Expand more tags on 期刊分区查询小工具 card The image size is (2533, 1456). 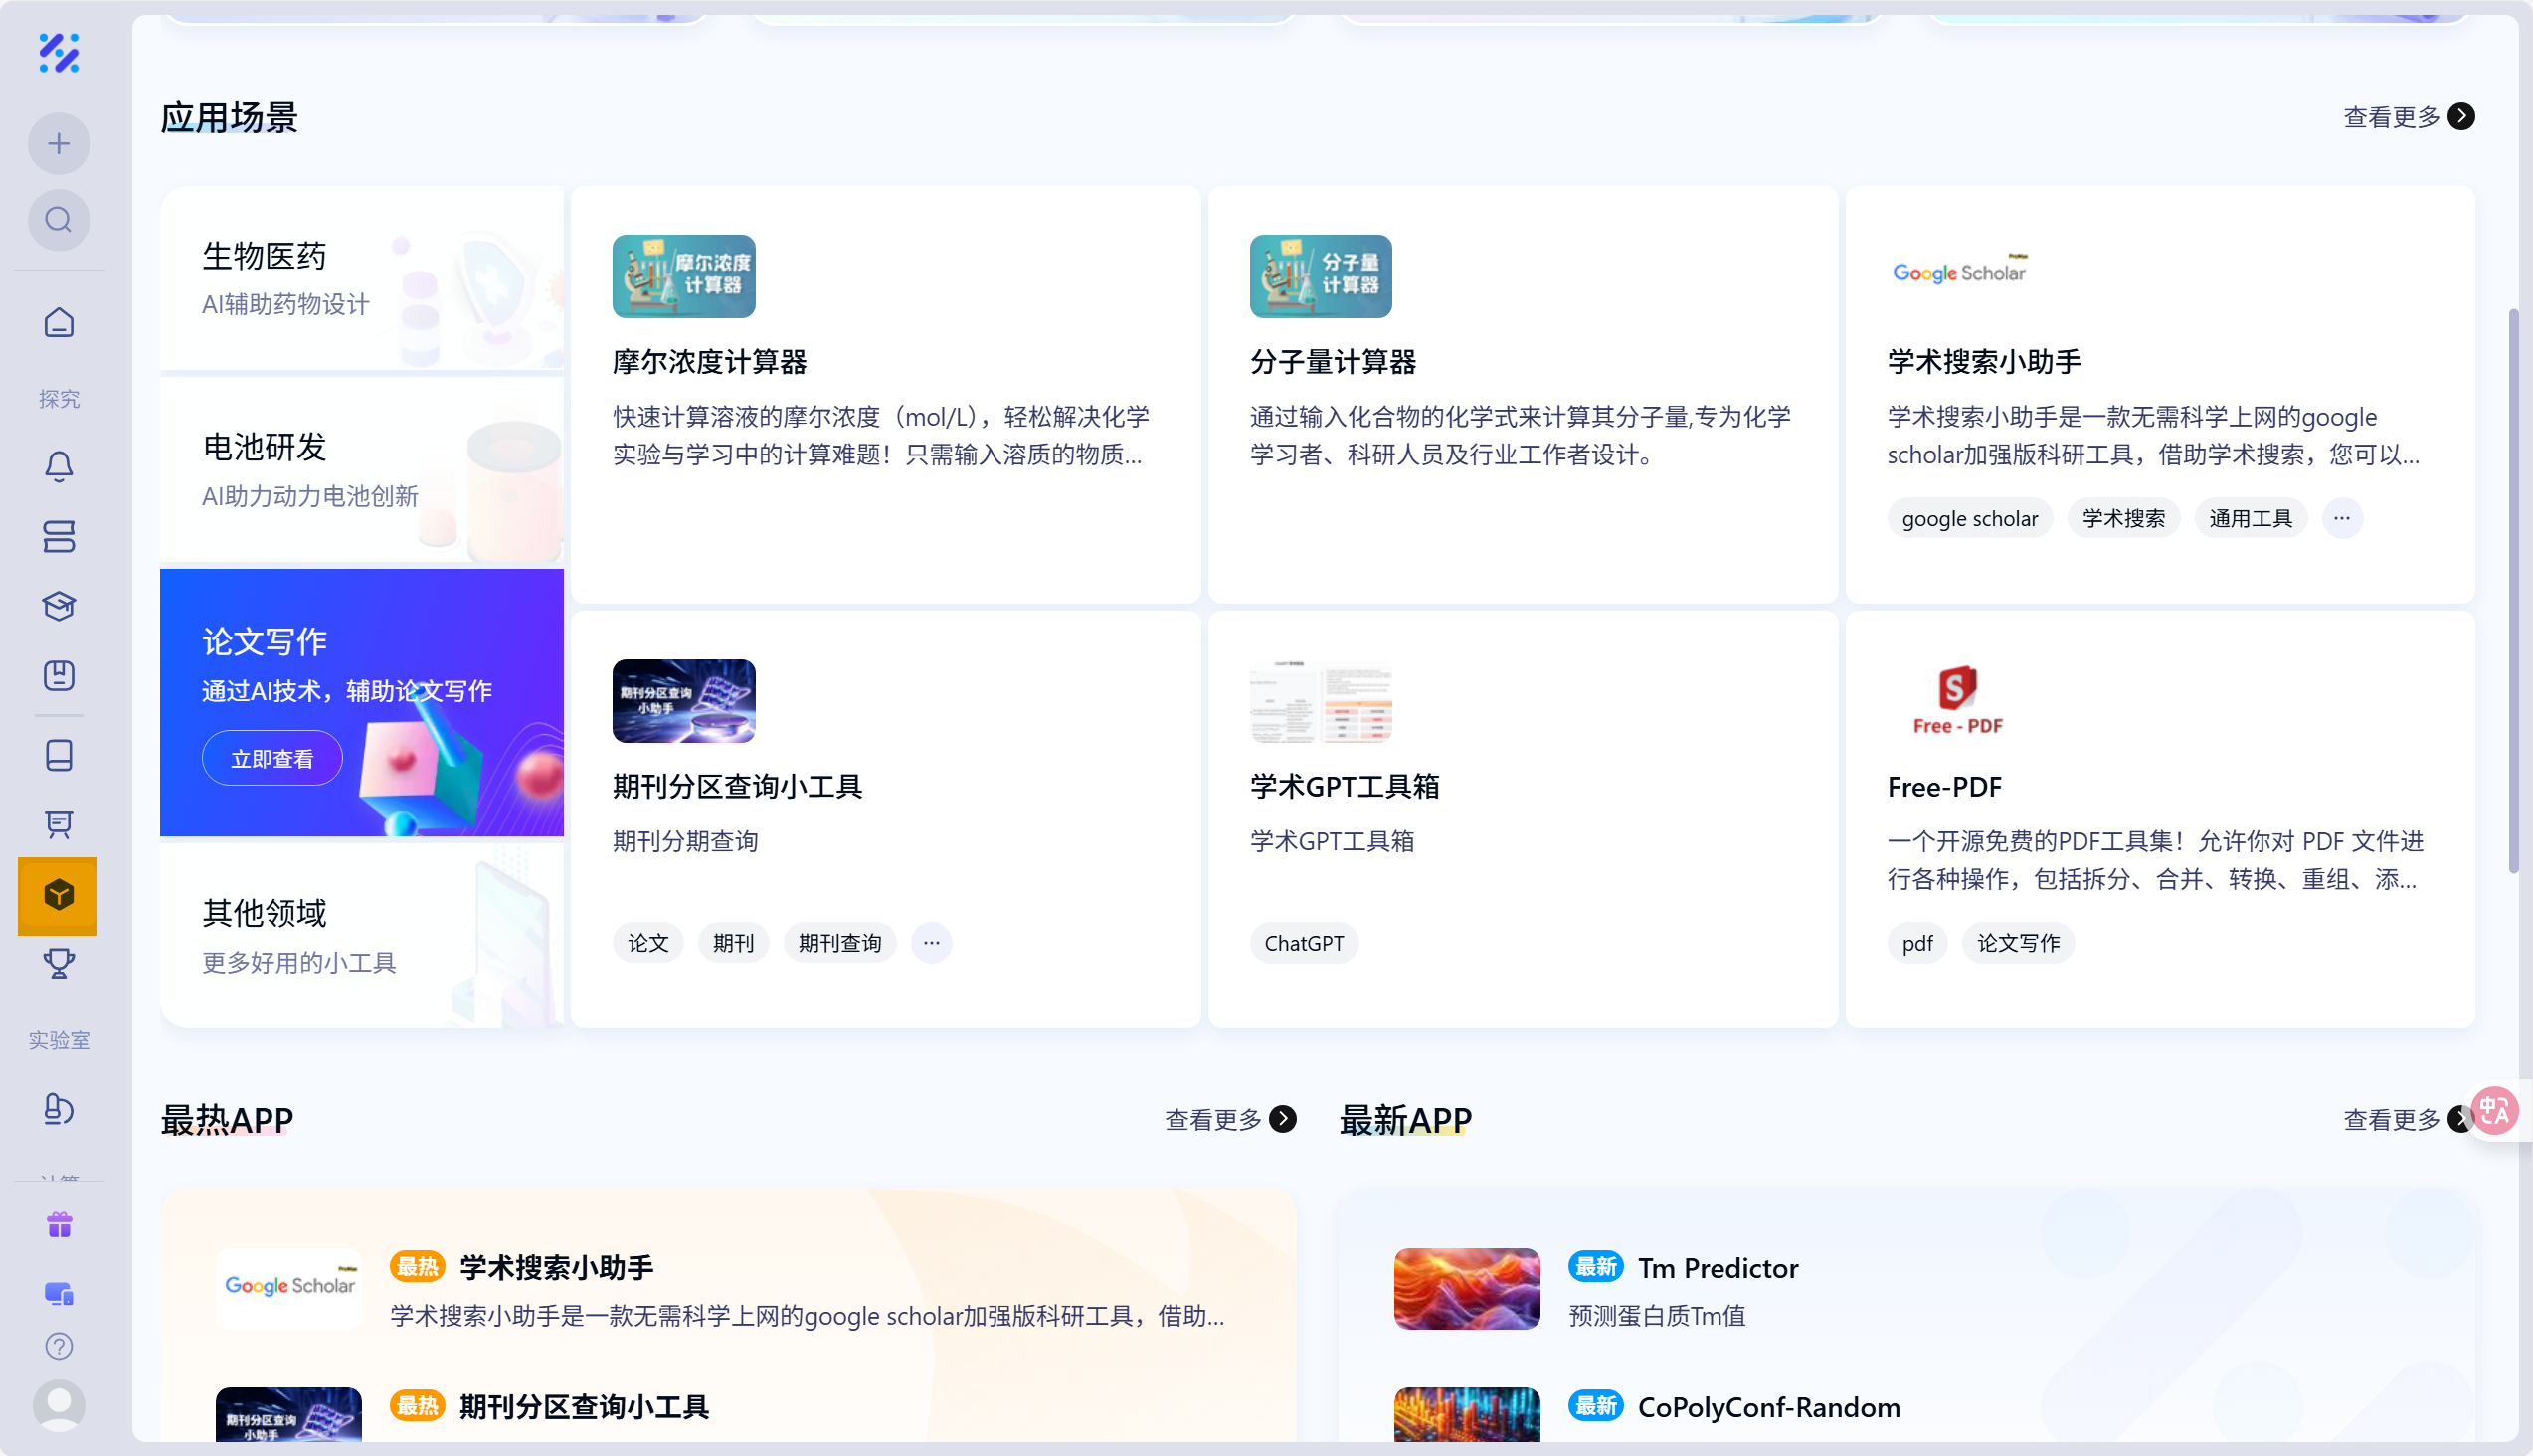click(x=931, y=943)
